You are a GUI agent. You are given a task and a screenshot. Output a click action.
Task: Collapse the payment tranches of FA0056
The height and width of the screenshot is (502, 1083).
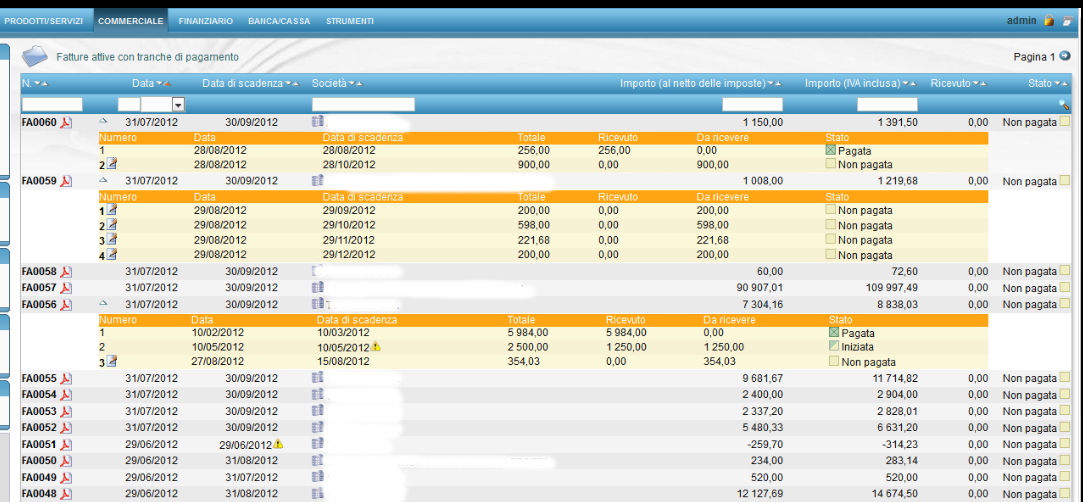tap(102, 303)
